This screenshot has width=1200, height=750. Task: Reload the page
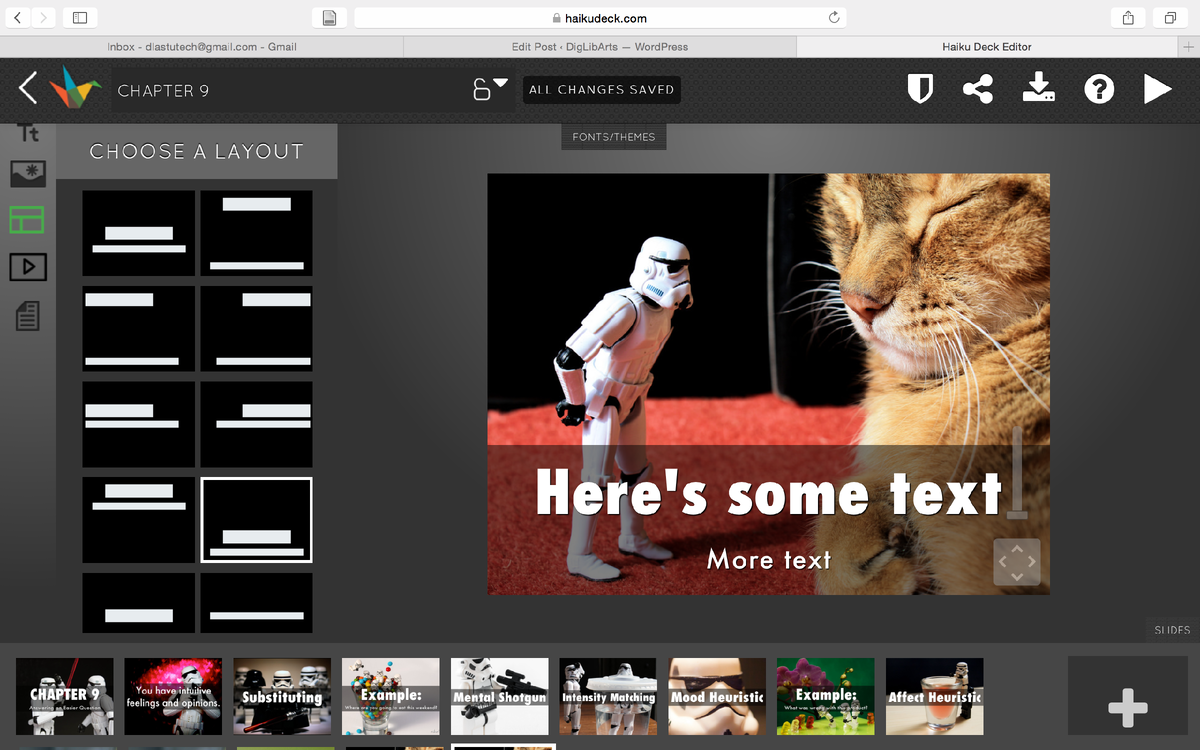(834, 18)
